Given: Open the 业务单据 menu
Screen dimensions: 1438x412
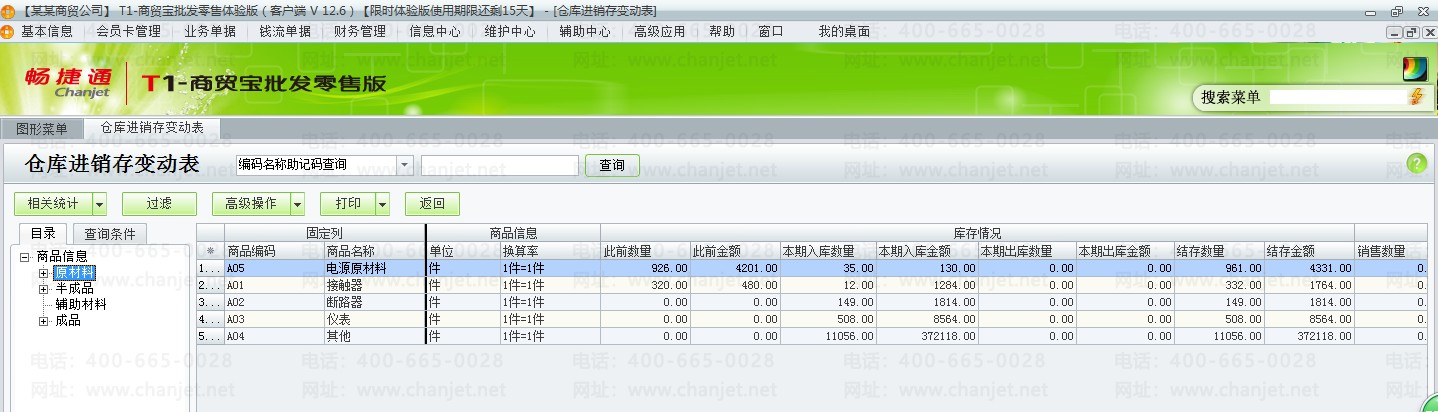Looking at the screenshot, I should tap(210, 31).
